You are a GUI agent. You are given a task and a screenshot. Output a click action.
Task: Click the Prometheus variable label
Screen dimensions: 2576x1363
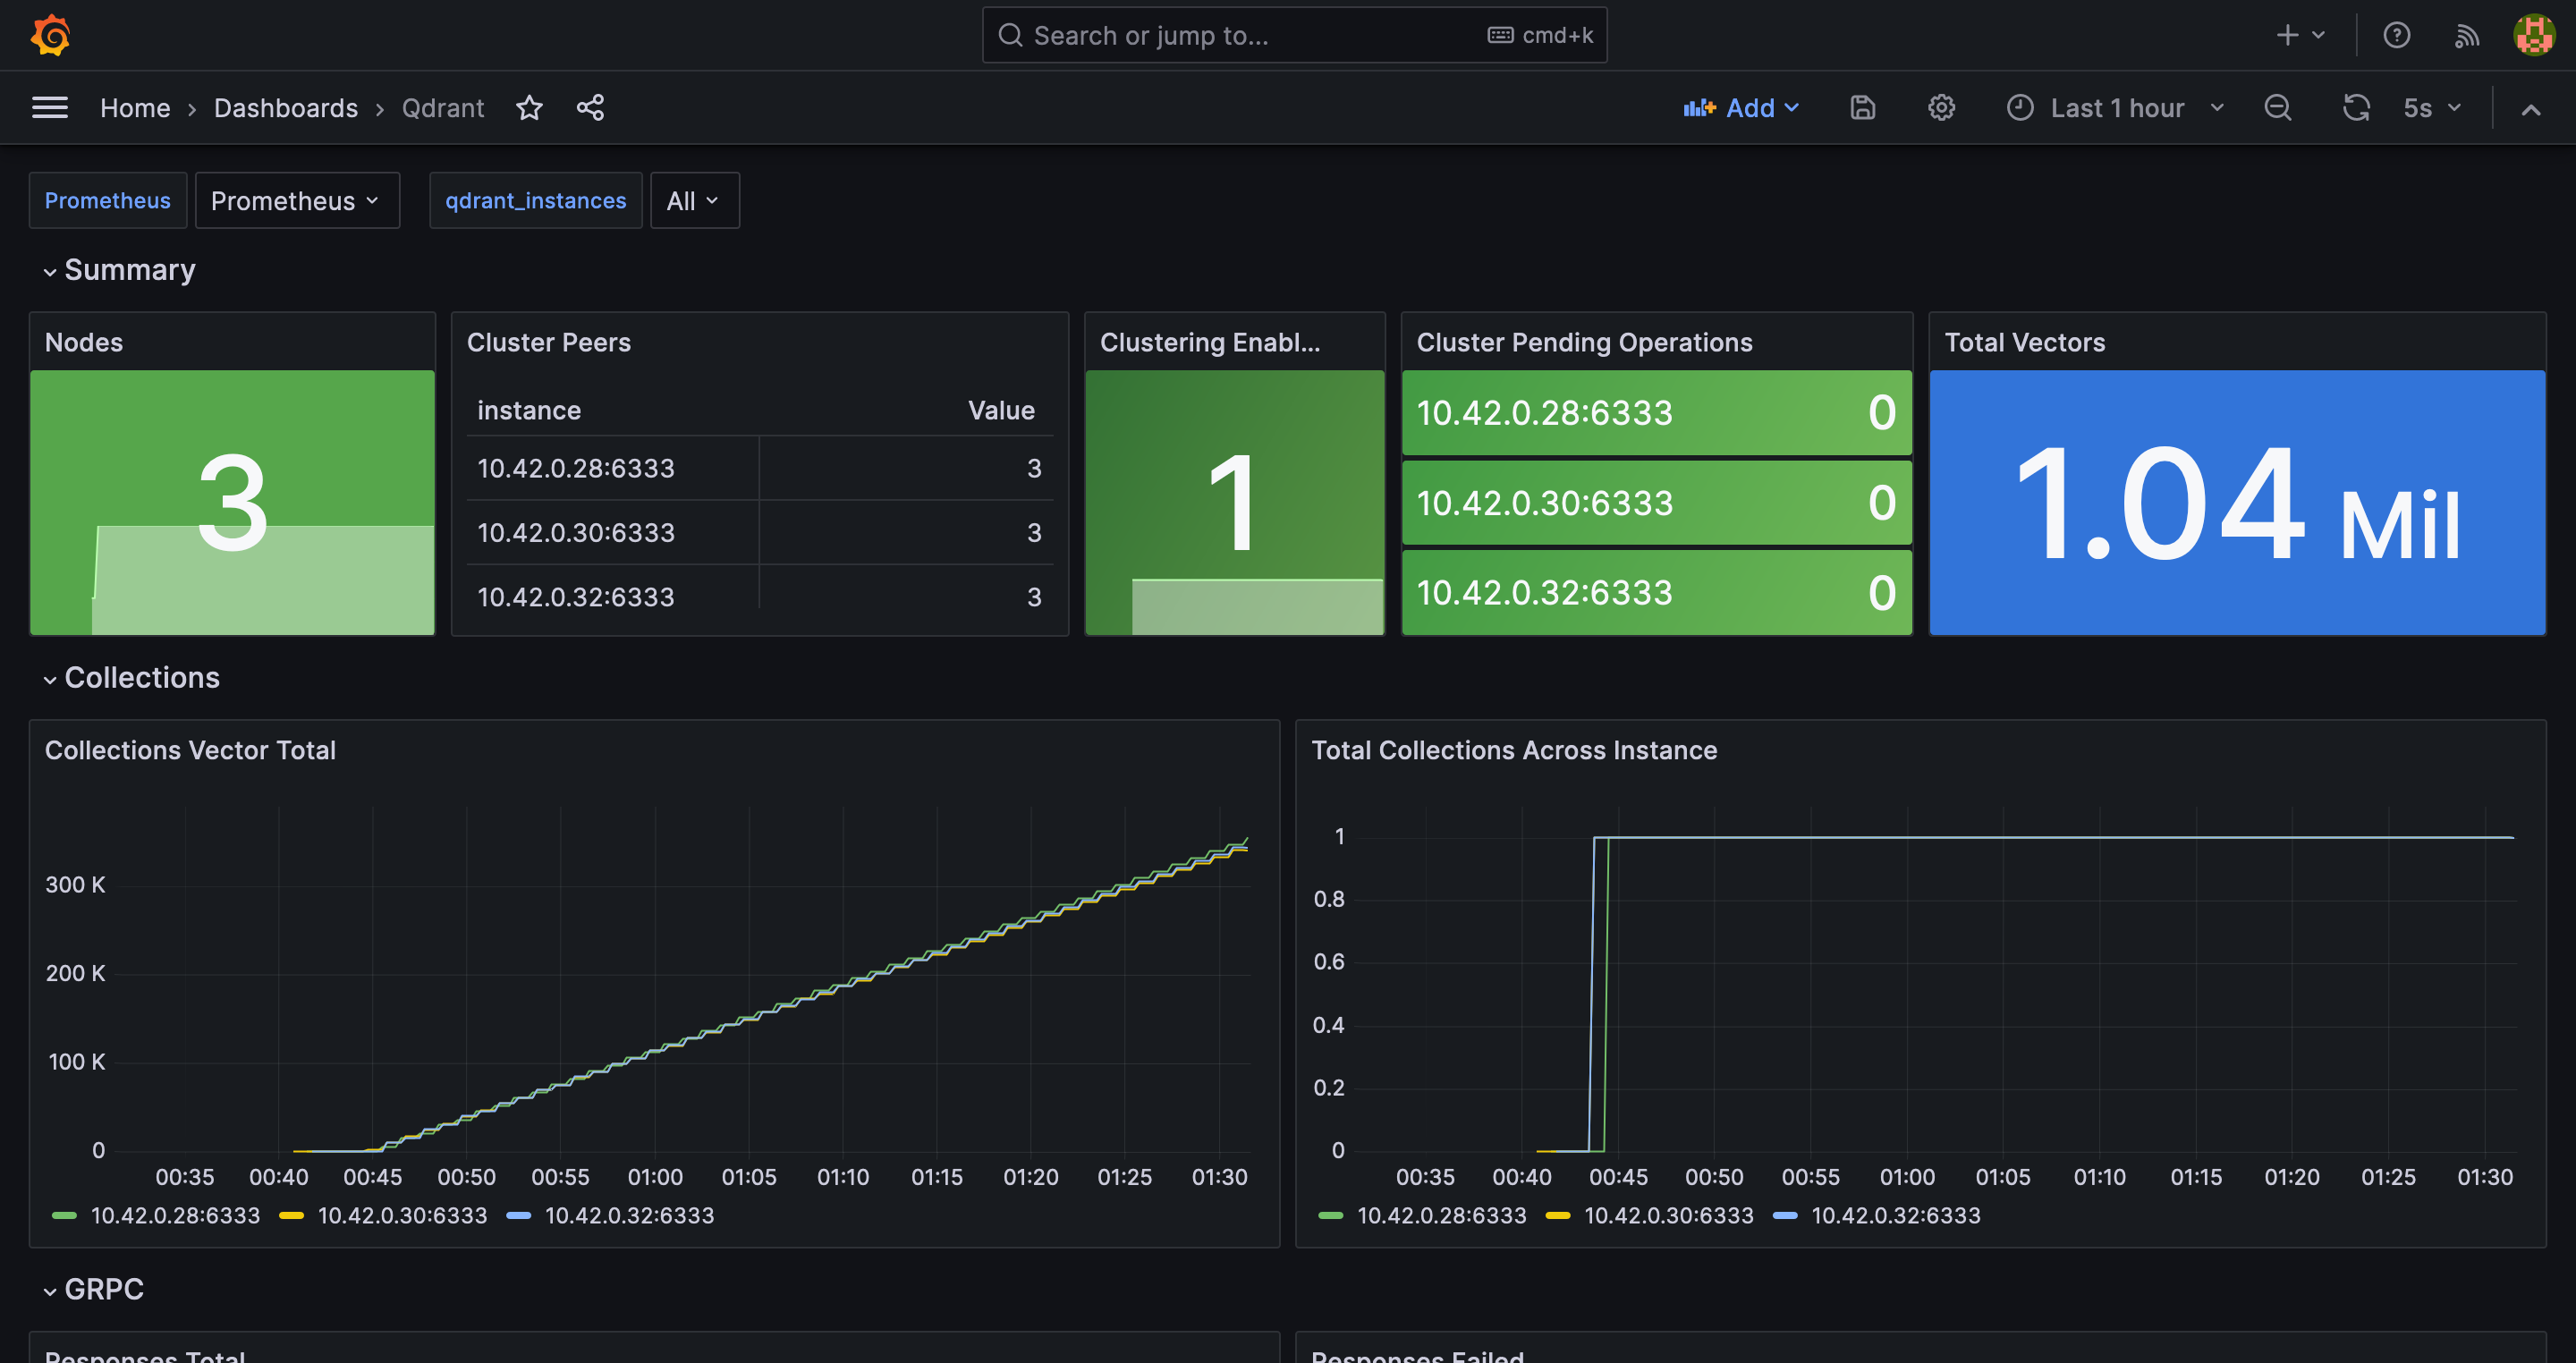coord(108,200)
